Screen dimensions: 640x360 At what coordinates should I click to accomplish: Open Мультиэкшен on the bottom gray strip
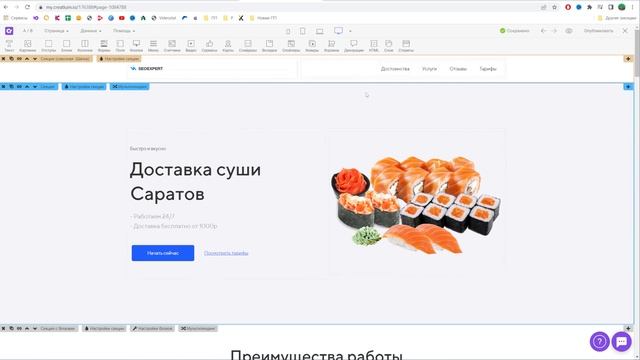pyautogui.click(x=198, y=328)
